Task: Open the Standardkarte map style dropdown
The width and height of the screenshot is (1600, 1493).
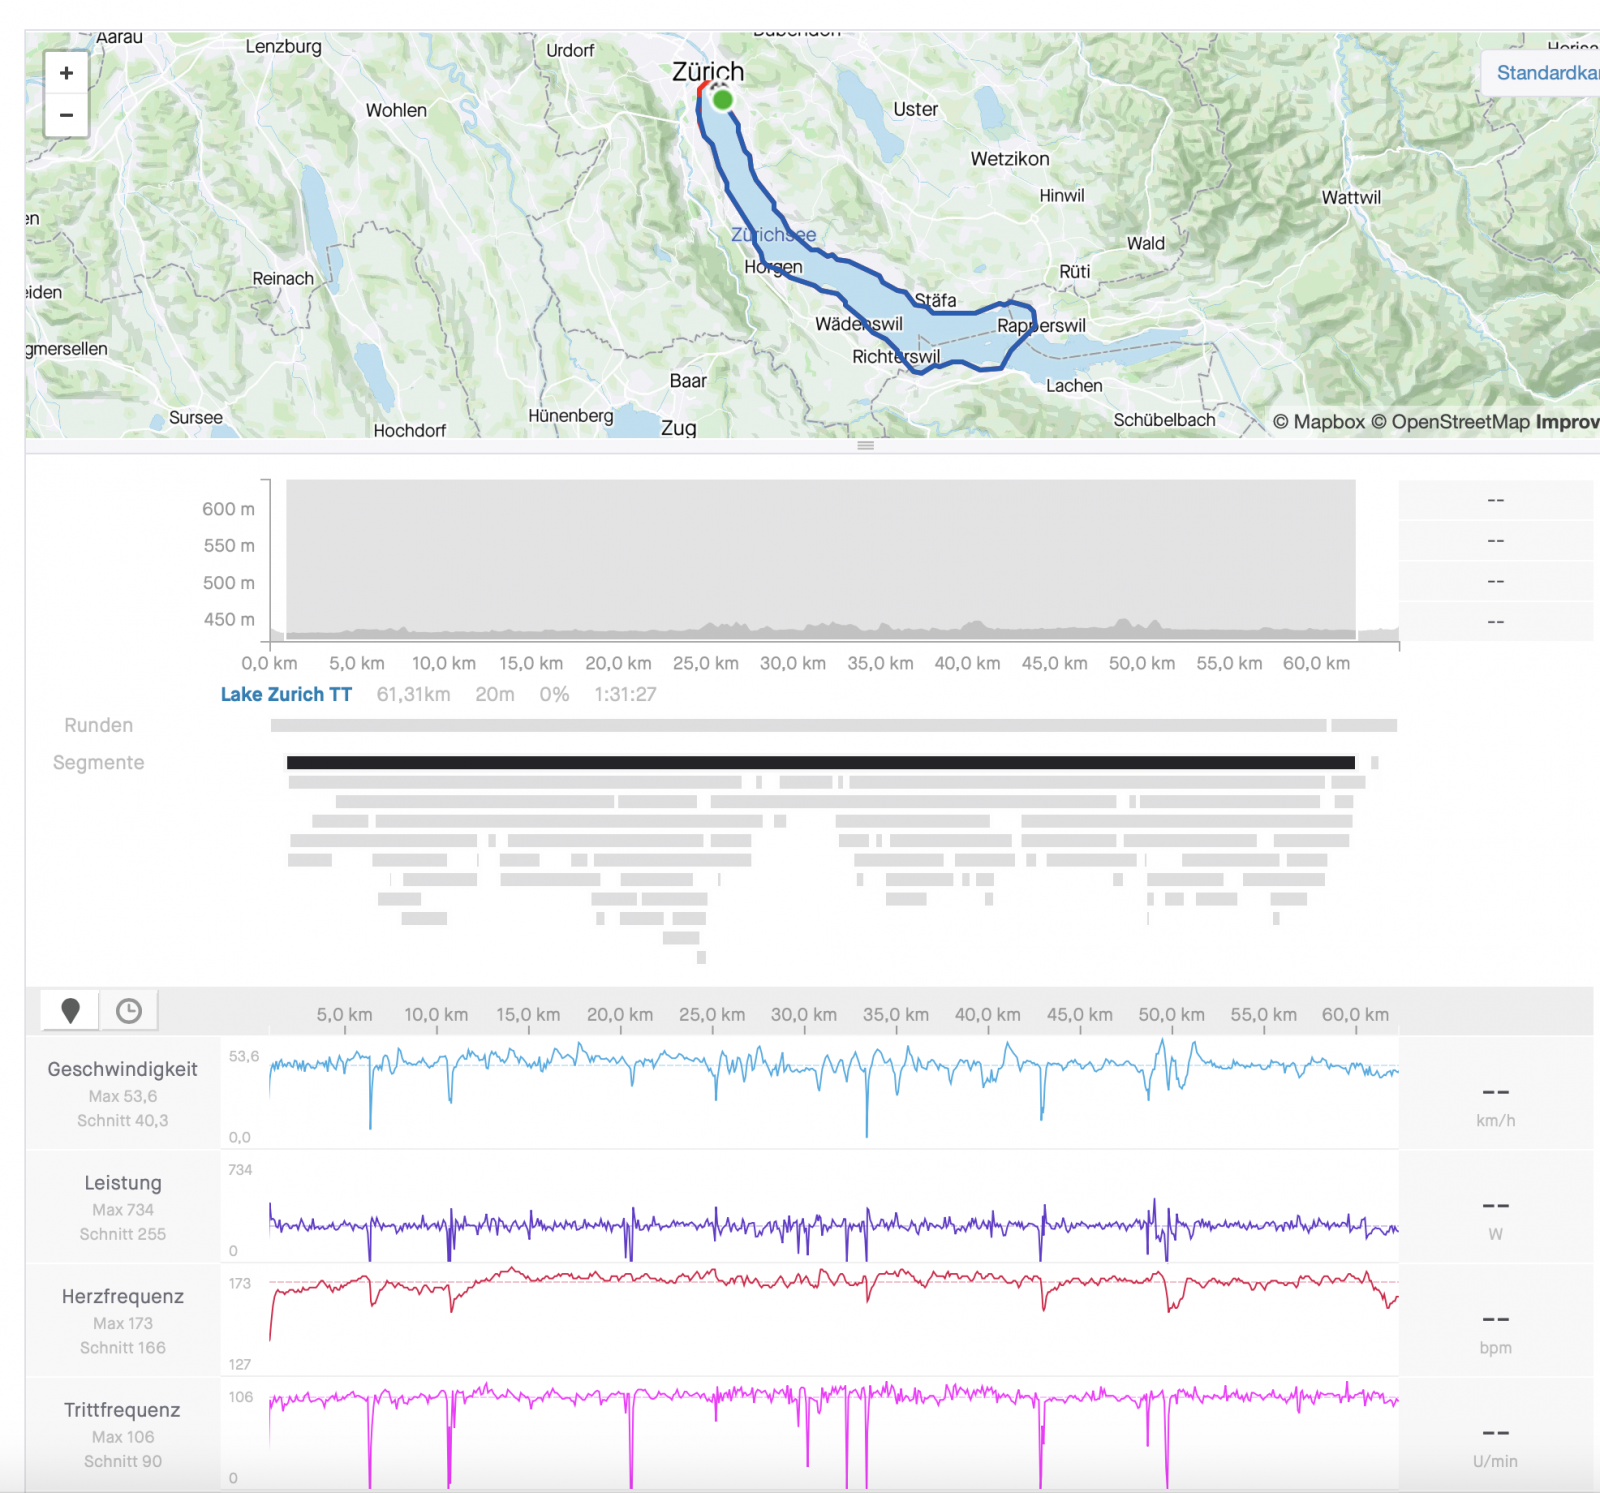Action: [1545, 73]
